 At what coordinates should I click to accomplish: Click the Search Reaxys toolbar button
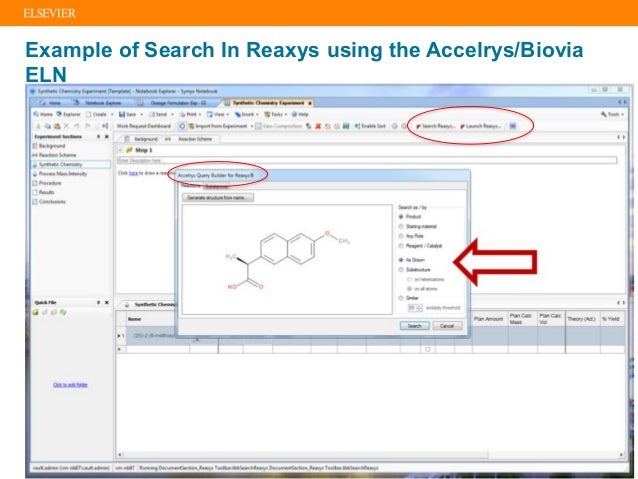coord(435,126)
